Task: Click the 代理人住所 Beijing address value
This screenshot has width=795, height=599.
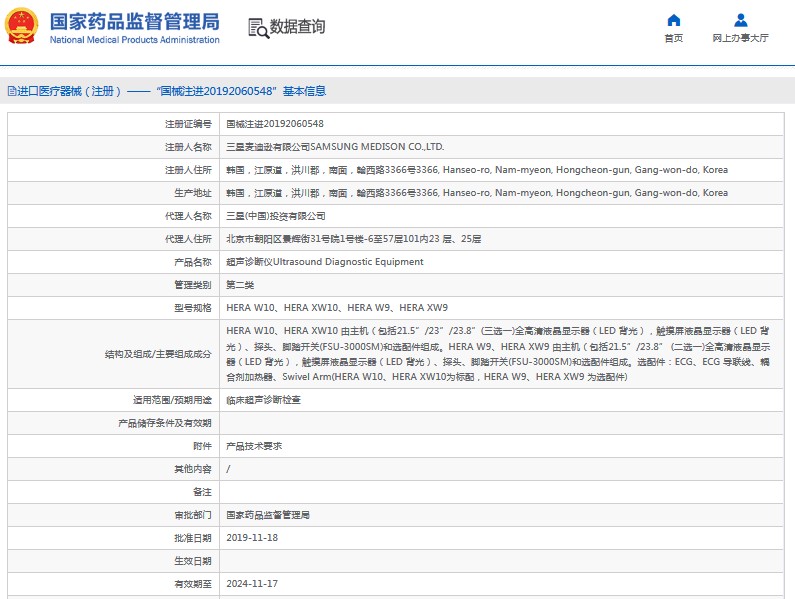Action: tap(353, 239)
